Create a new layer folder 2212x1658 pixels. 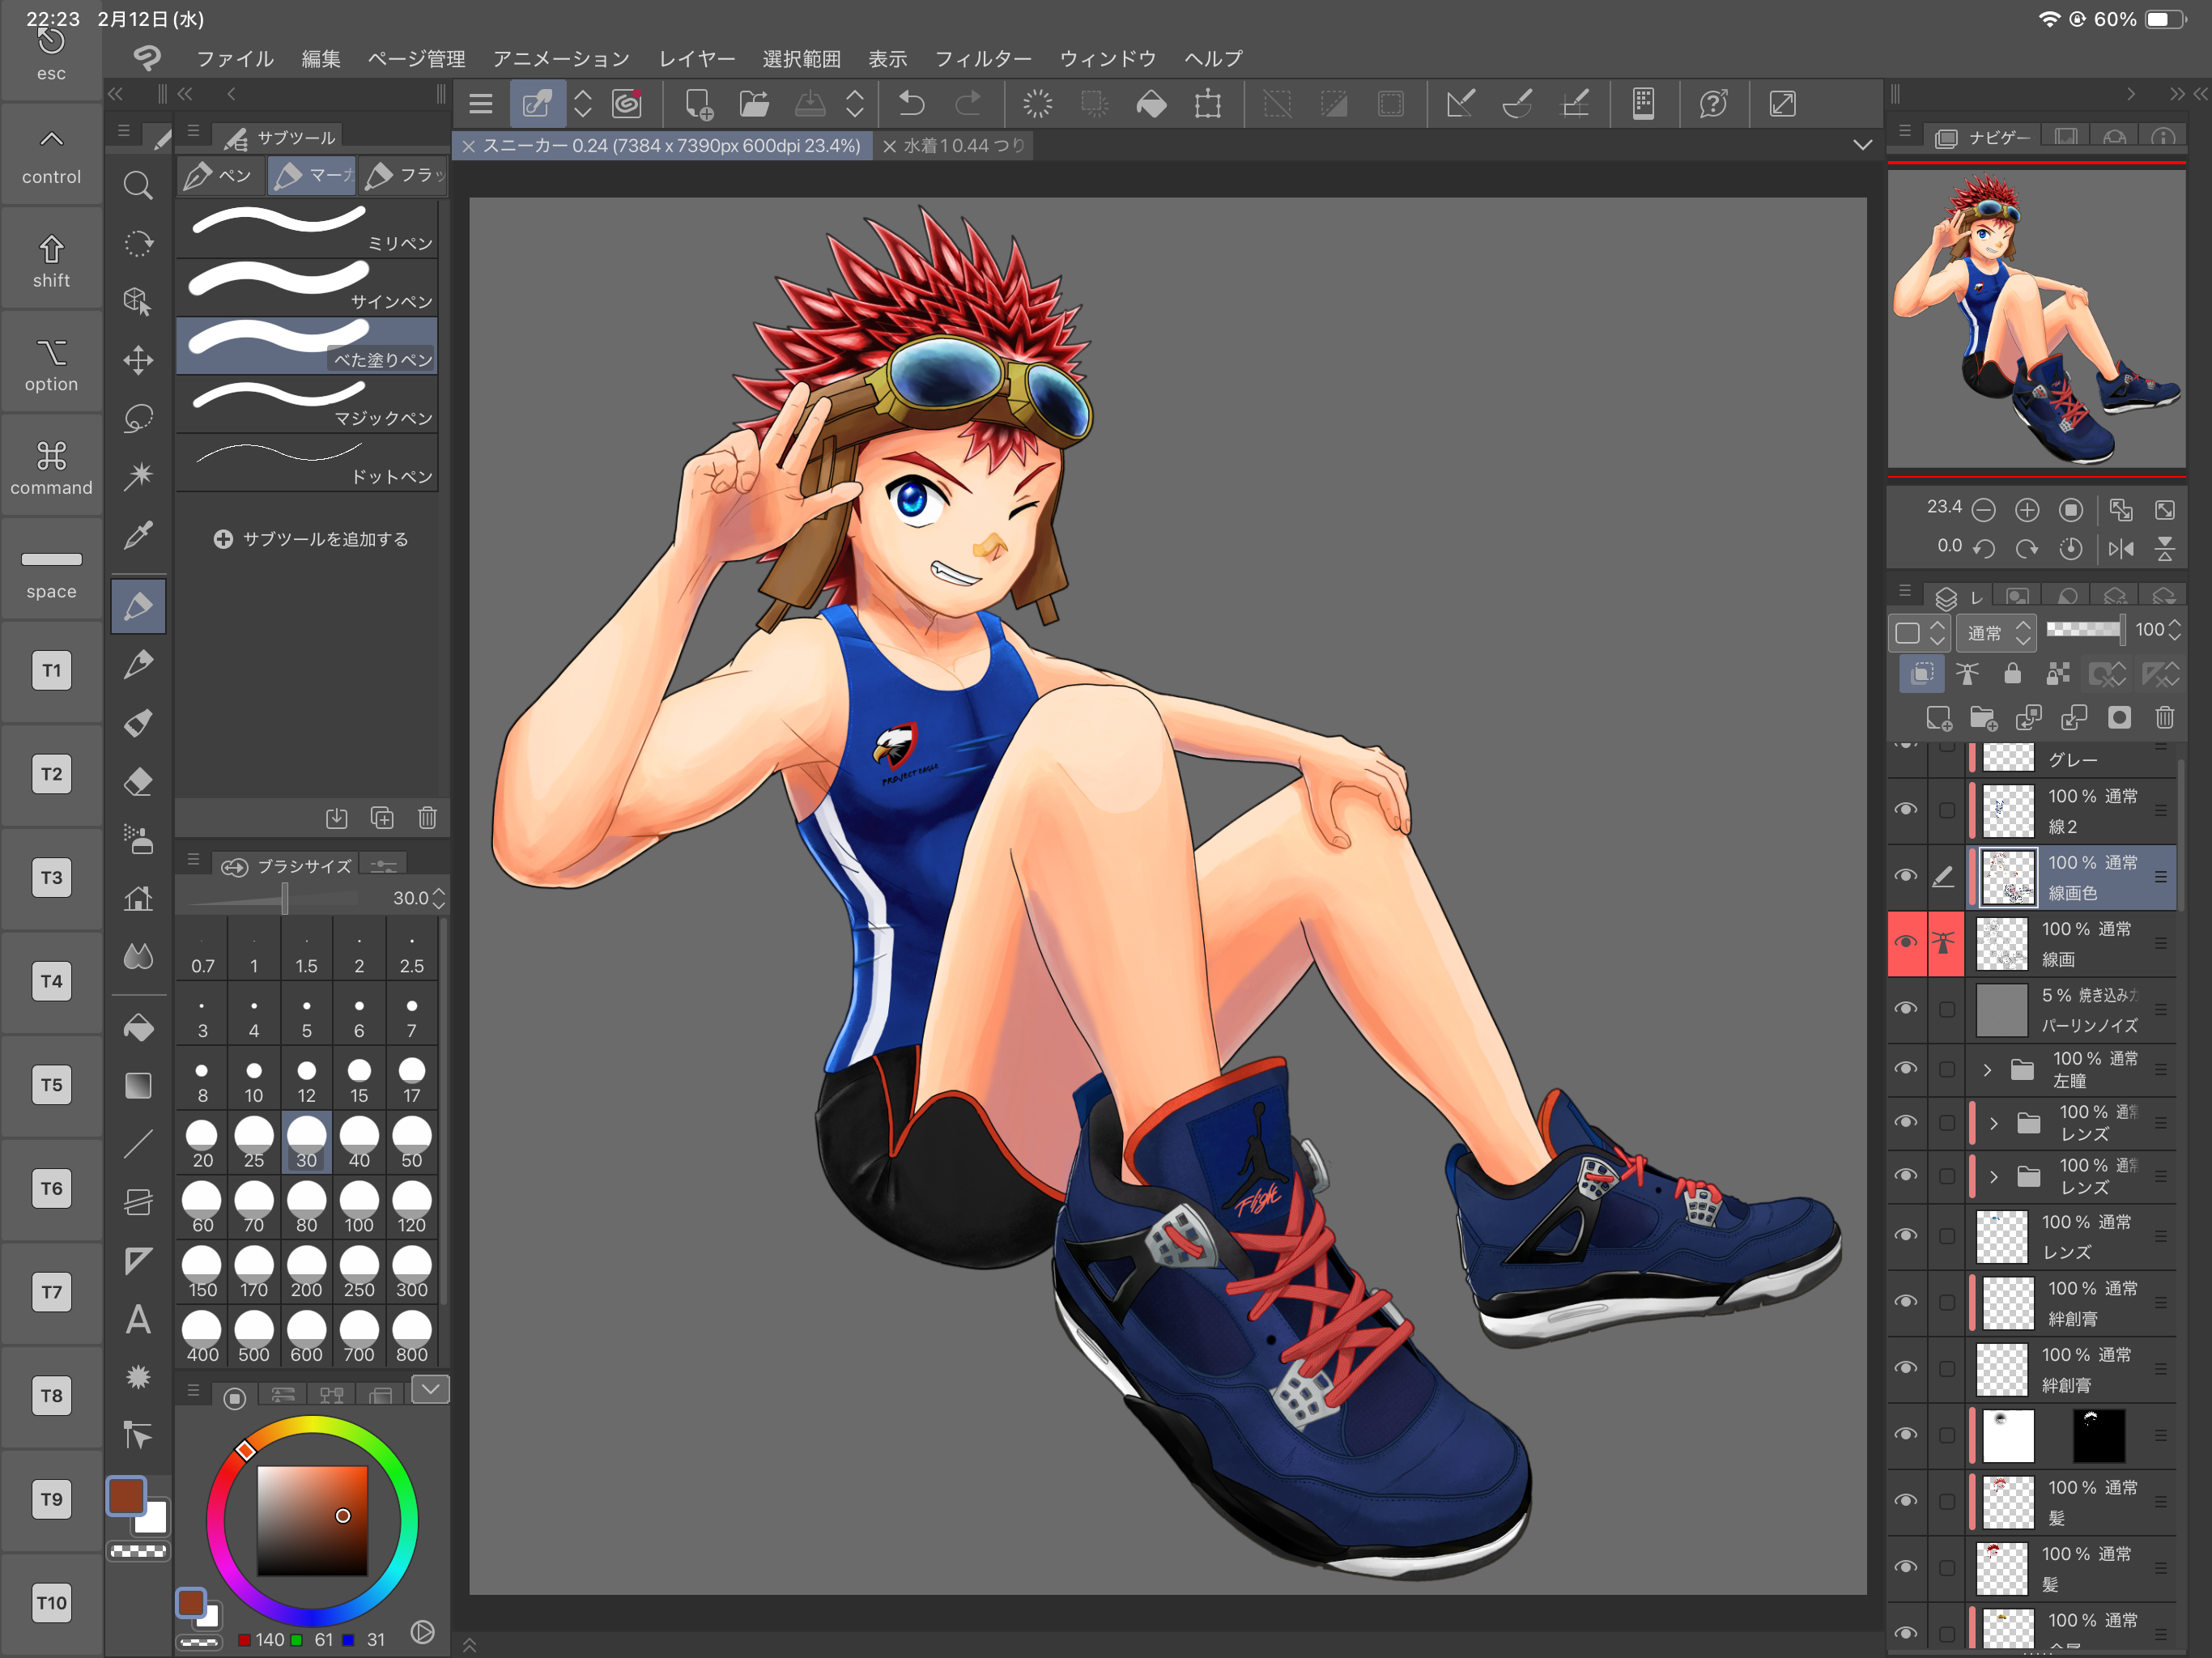coord(1983,717)
